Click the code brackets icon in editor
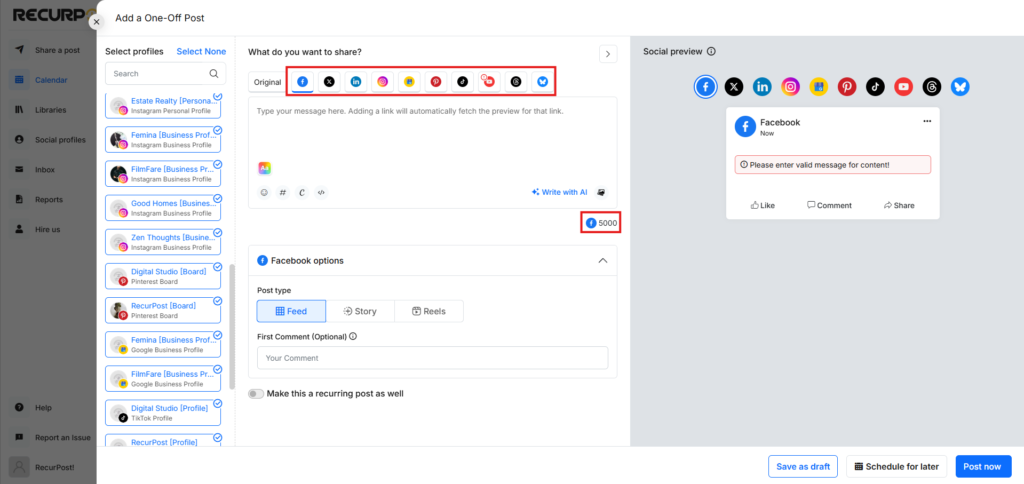The height and width of the screenshot is (484, 1024). click(321, 193)
